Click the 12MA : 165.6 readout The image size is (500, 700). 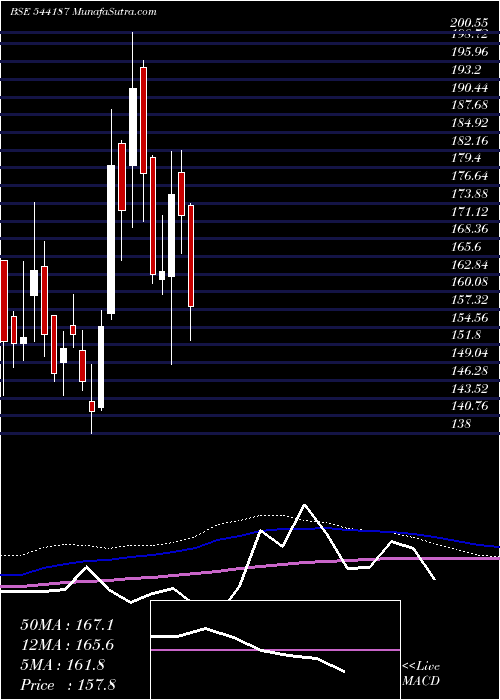pyautogui.click(x=67, y=645)
